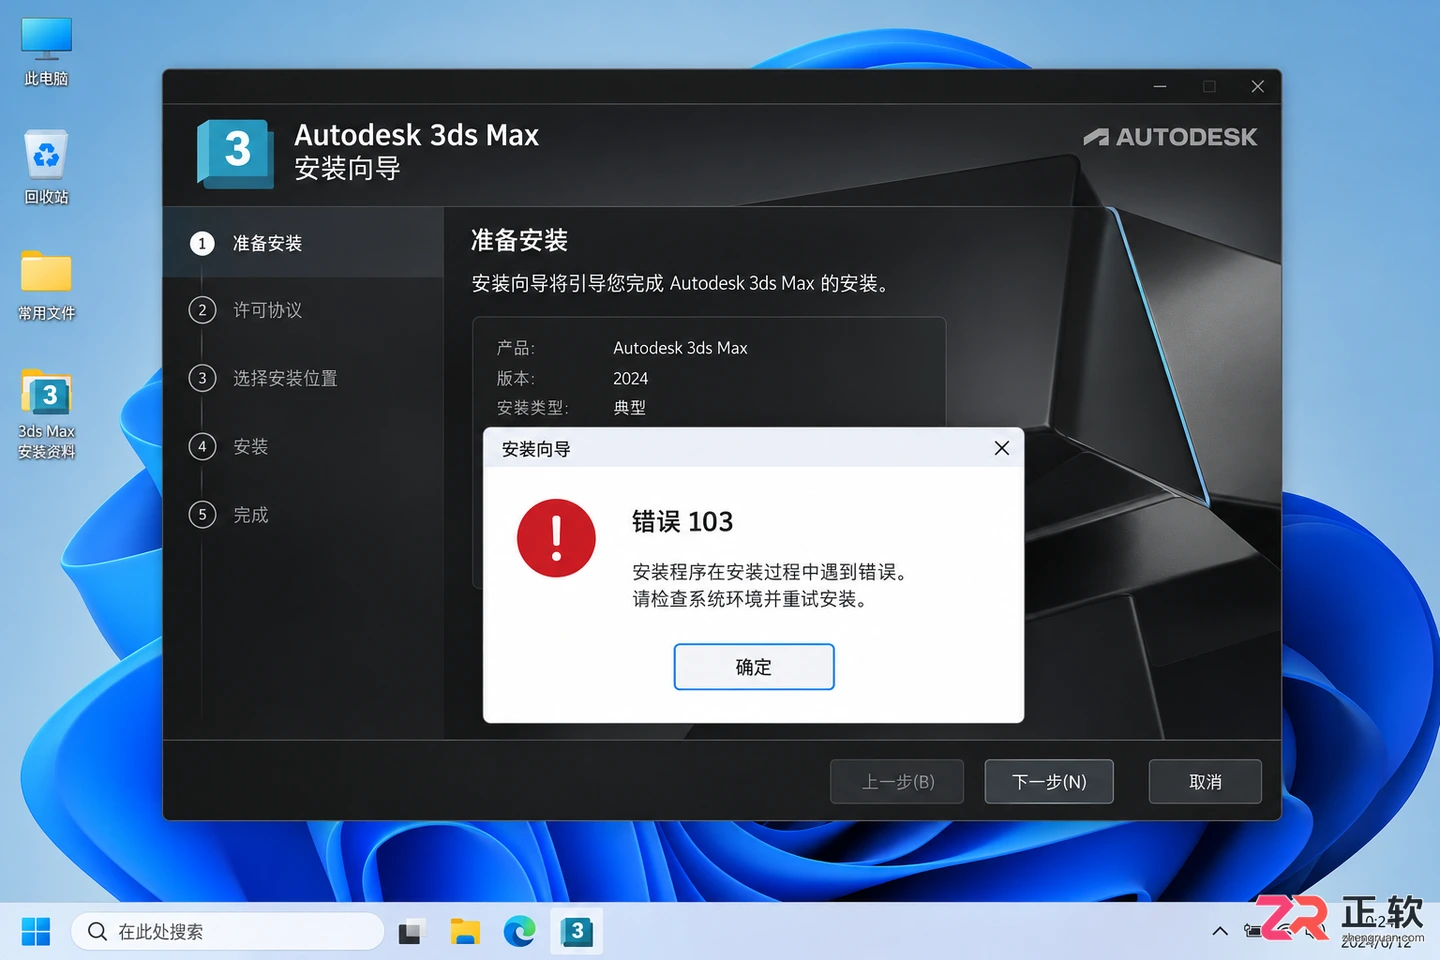Click the Autodesk logo in header
This screenshot has height=960, width=1440.
1170,137
